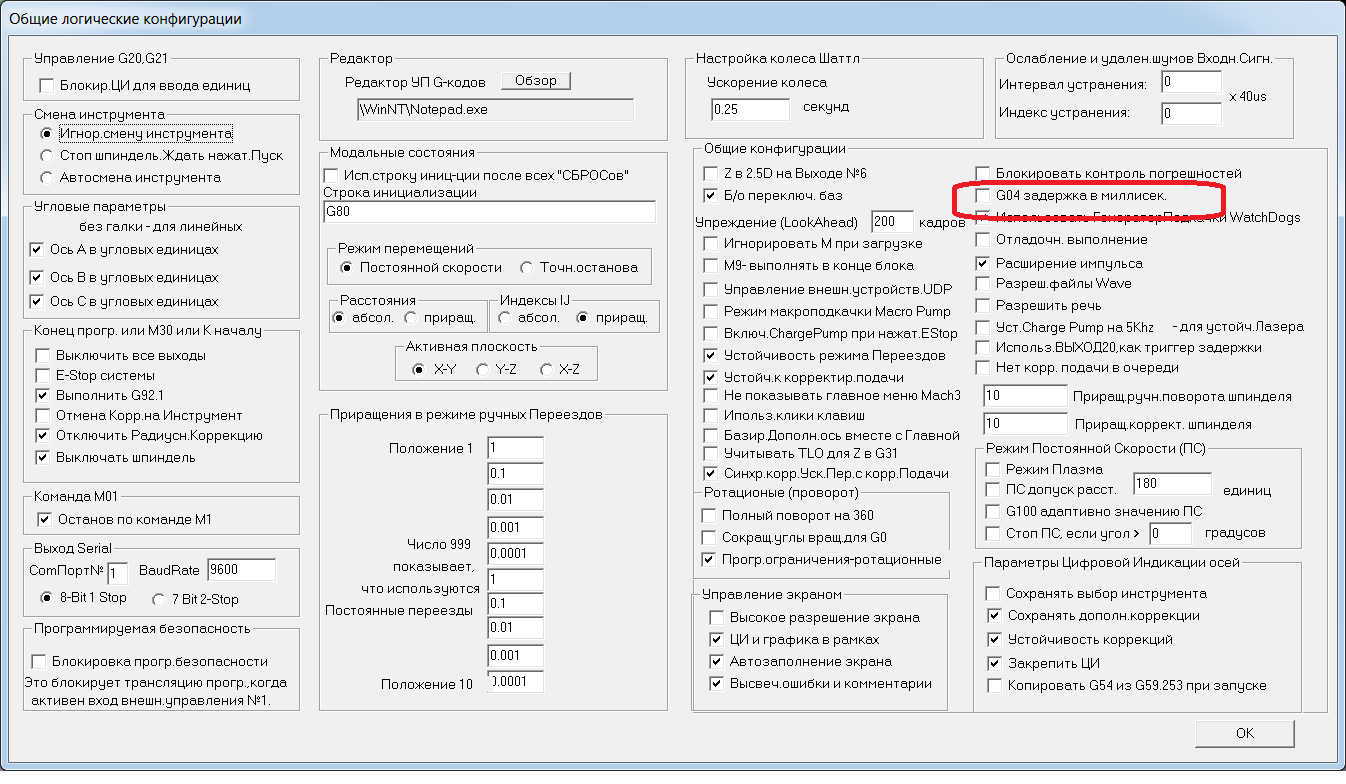Select Игнор.смену инструмента radio option
The image size is (1346, 784).
(x=47, y=133)
